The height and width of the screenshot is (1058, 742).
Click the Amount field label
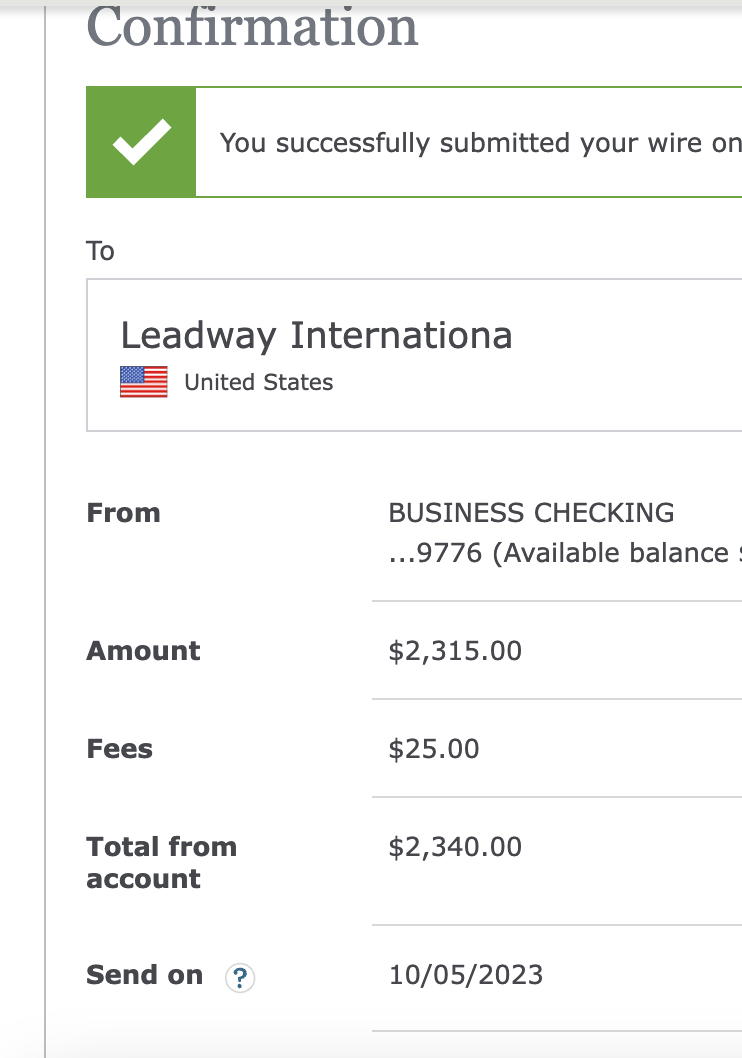pos(144,651)
